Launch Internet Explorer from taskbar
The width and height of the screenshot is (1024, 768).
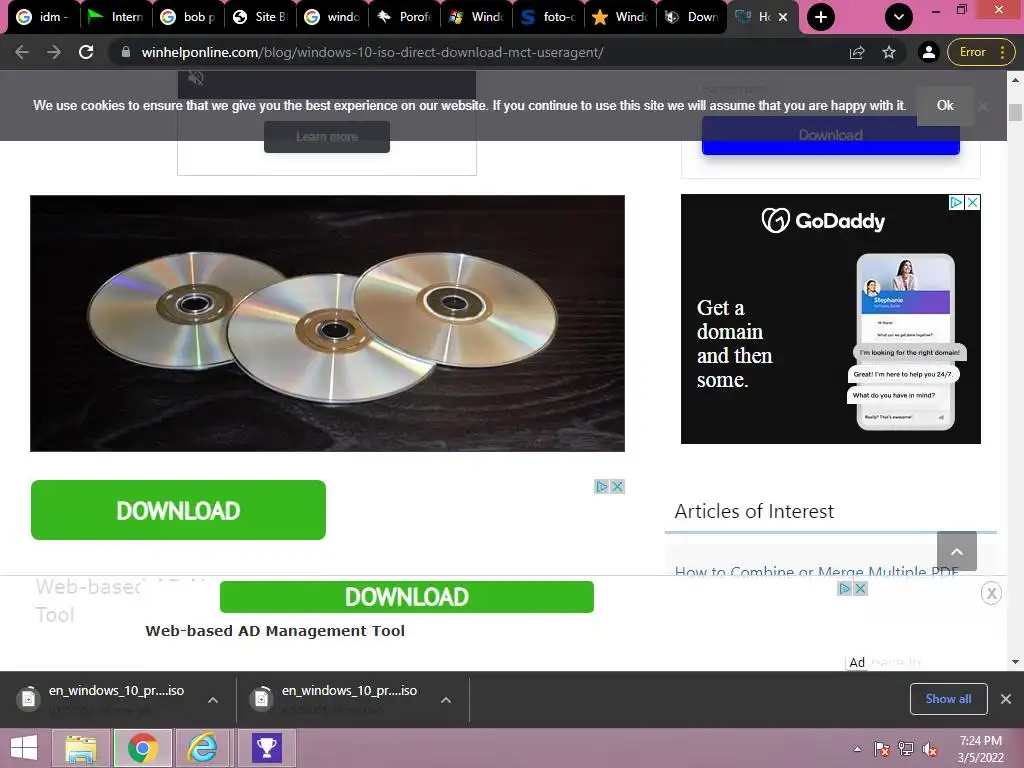[x=202, y=748]
